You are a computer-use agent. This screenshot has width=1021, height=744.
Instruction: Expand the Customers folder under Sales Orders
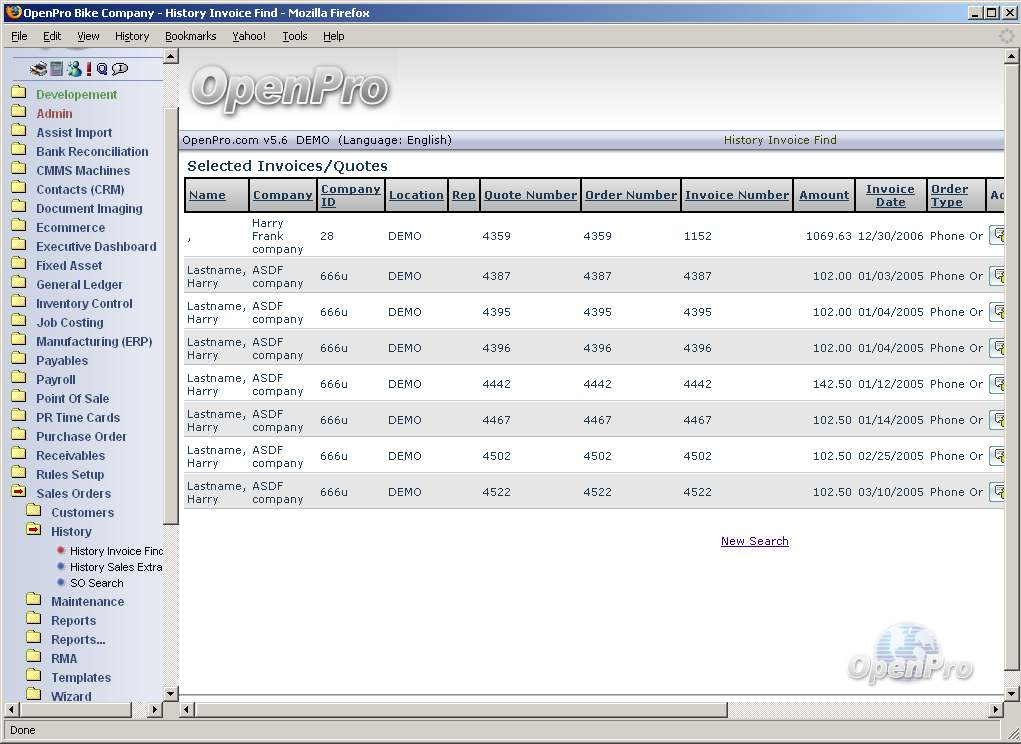coord(34,512)
